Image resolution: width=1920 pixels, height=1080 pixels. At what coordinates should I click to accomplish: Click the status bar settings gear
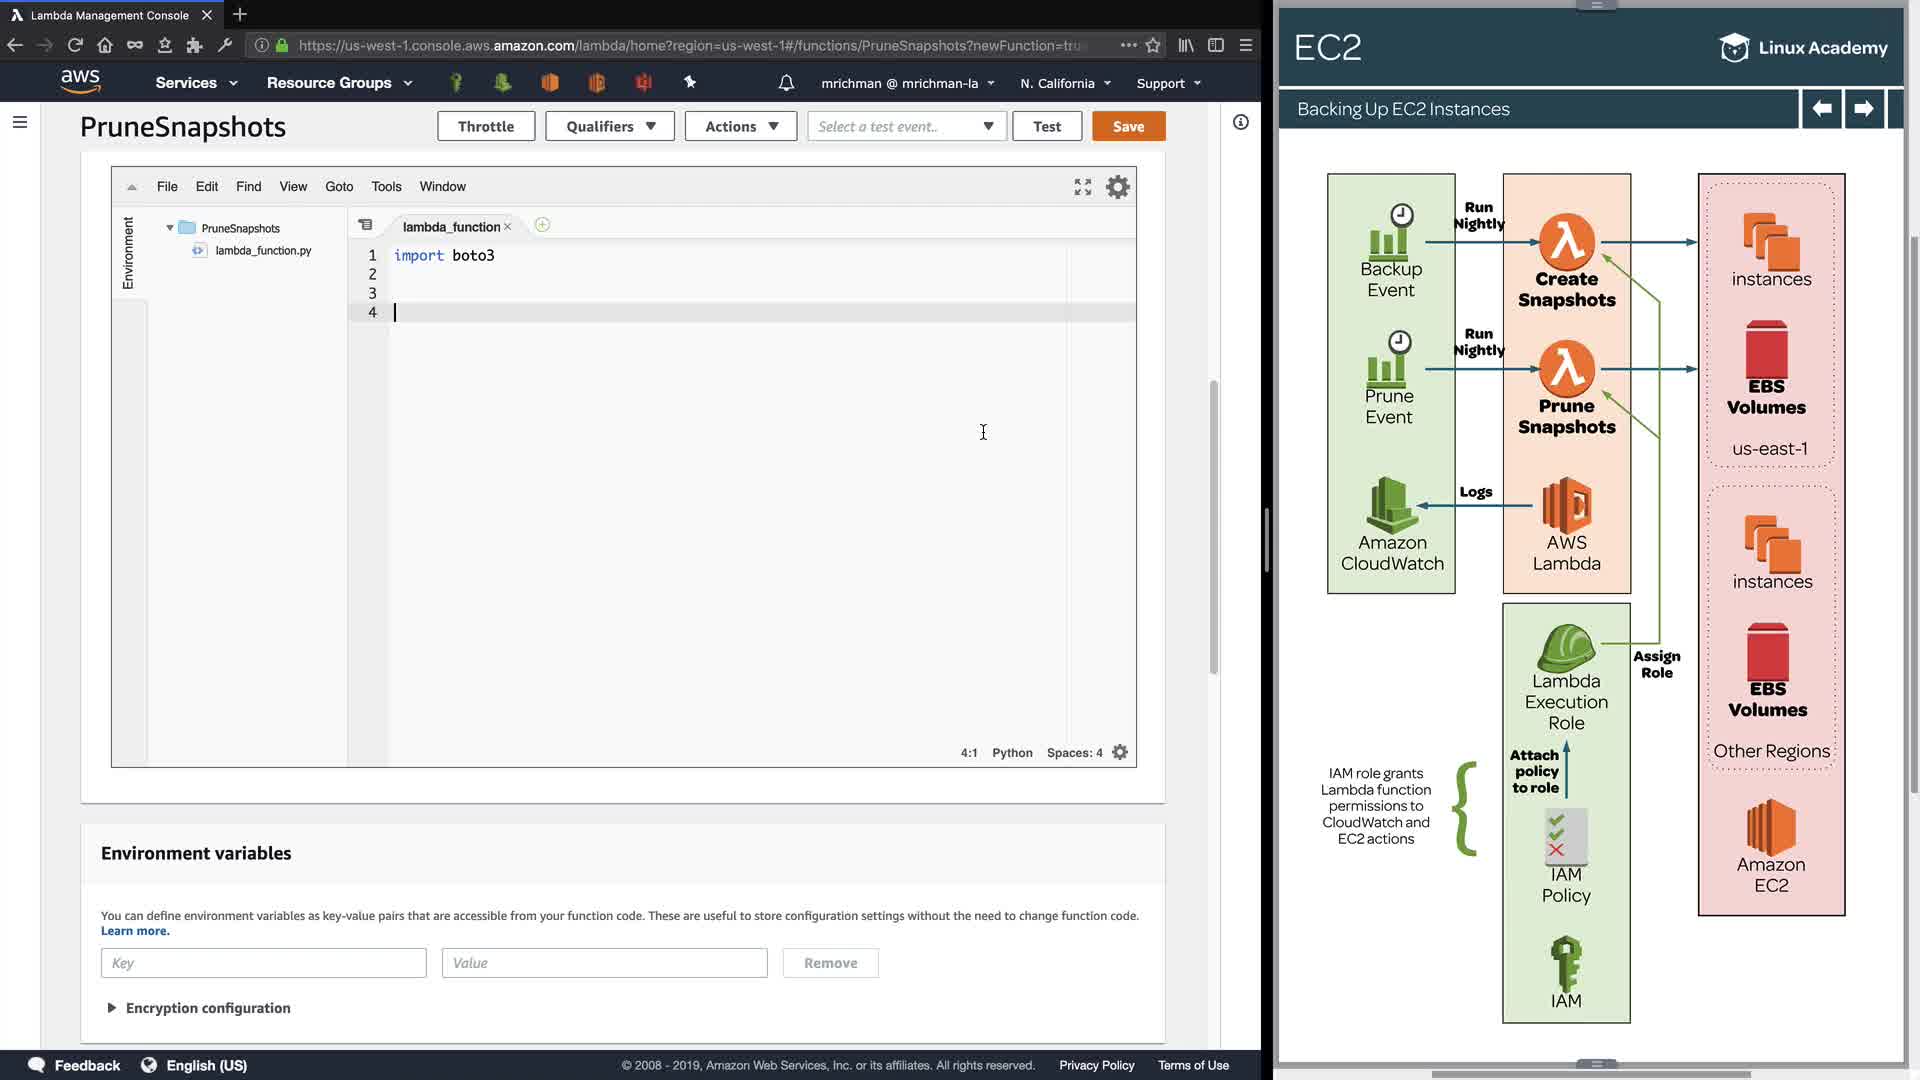[x=1120, y=752]
